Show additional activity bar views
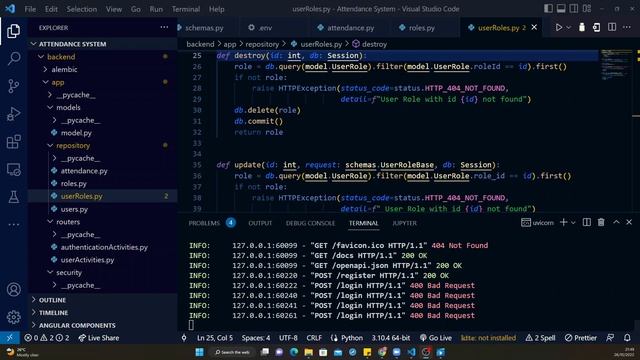The image size is (640, 360). (x=13, y=224)
